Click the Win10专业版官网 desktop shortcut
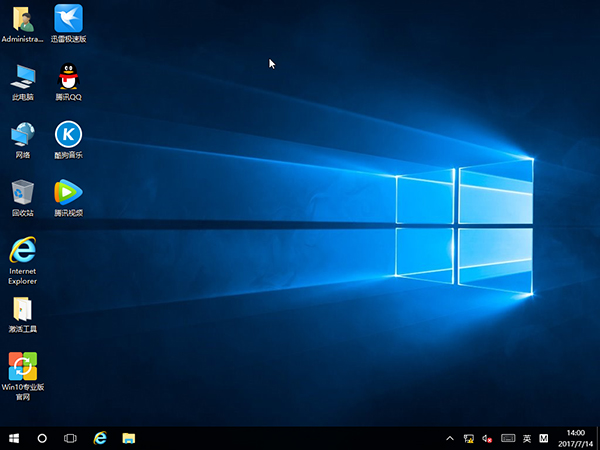The width and height of the screenshot is (600, 450). (22, 366)
